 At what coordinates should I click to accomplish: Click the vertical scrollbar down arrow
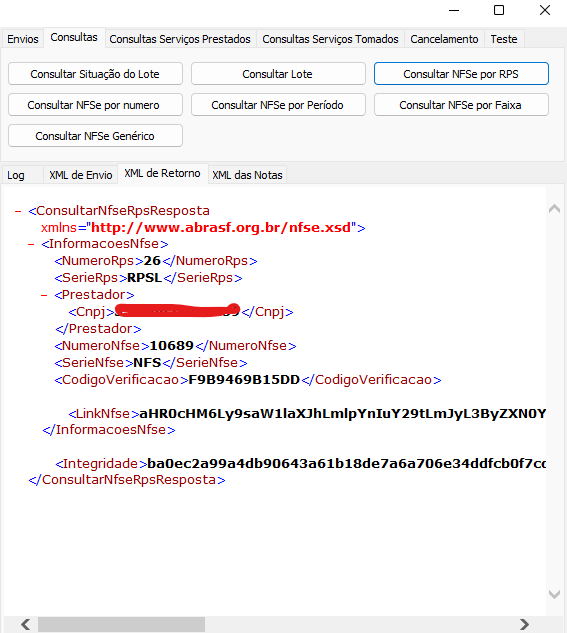tap(554, 594)
